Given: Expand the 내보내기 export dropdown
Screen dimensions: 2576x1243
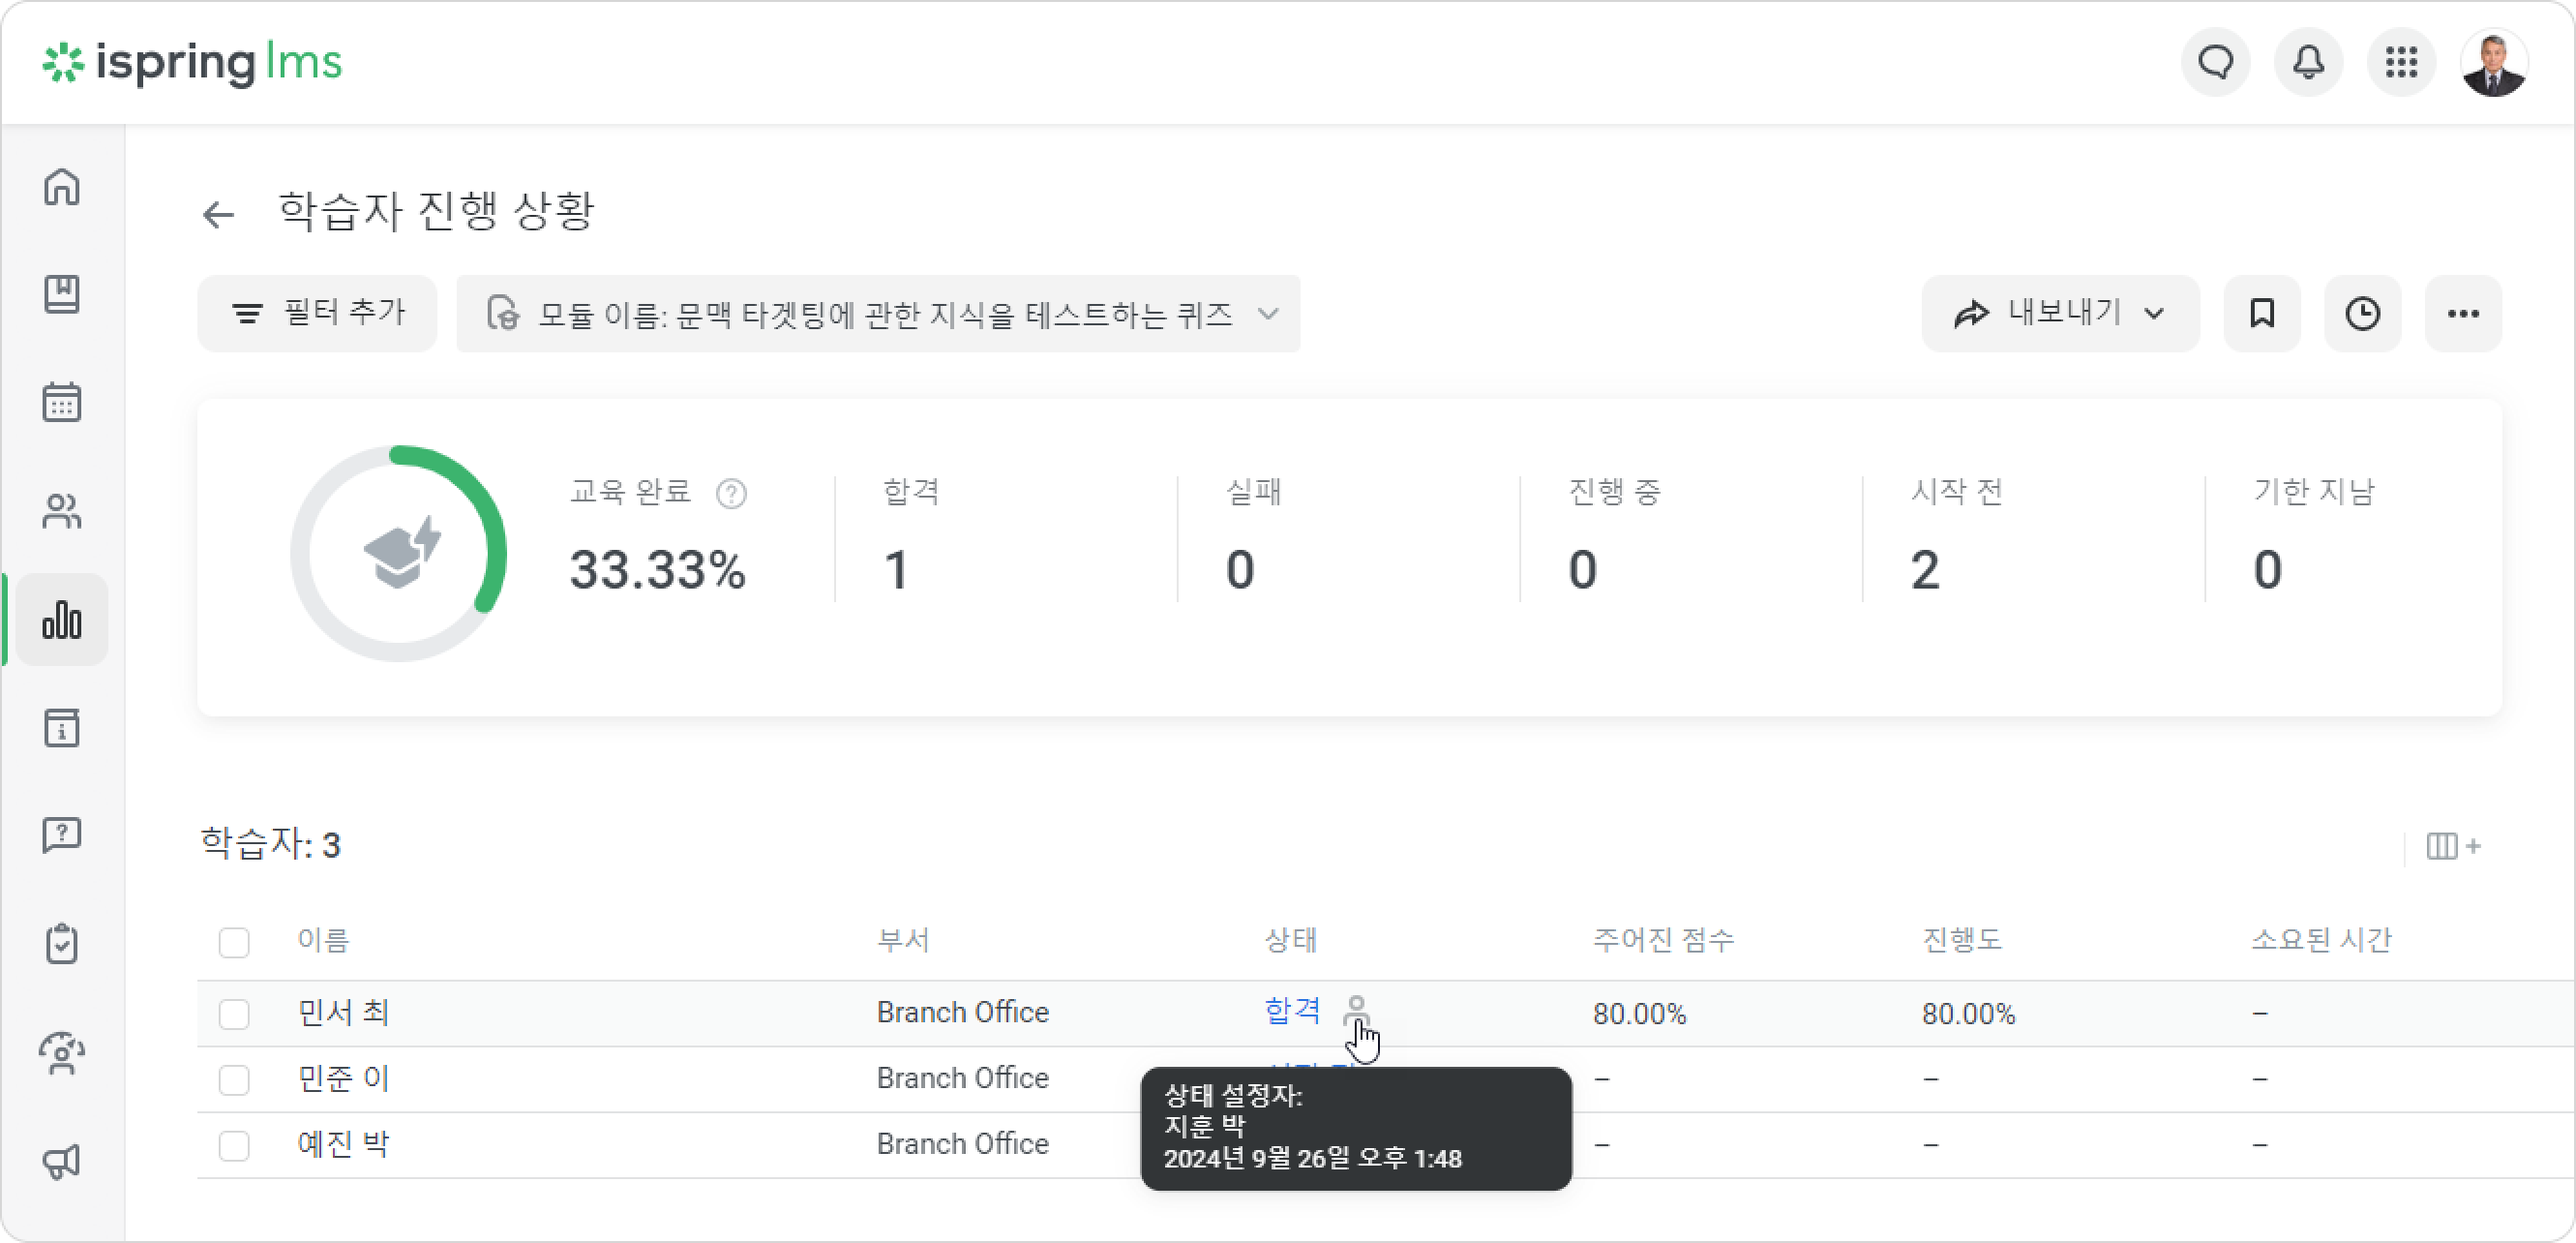Looking at the screenshot, I should click(x=2060, y=314).
